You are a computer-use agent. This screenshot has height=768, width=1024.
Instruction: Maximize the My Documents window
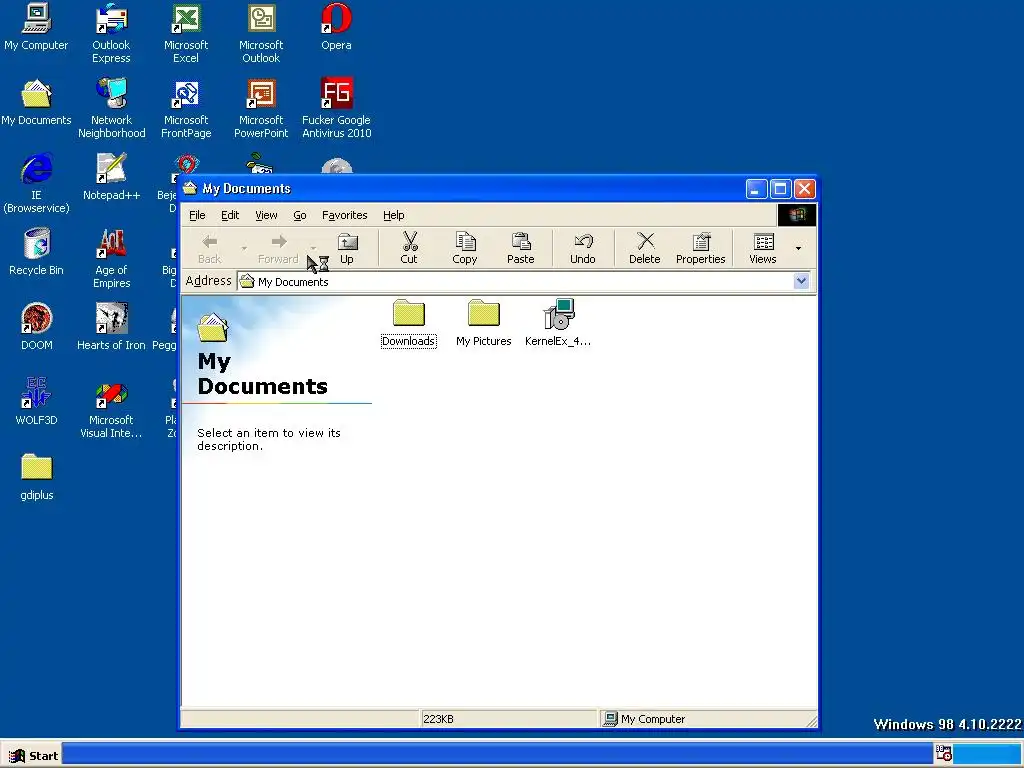(x=780, y=189)
